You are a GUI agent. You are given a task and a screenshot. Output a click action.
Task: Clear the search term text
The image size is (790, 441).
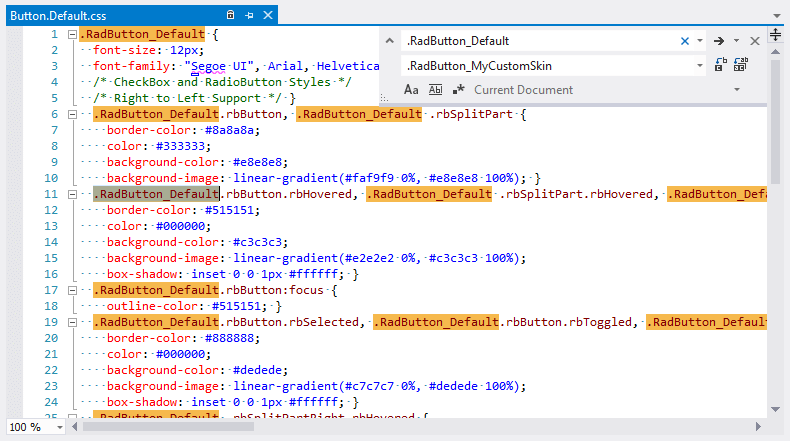pyautogui.click(x=685, y=41)
